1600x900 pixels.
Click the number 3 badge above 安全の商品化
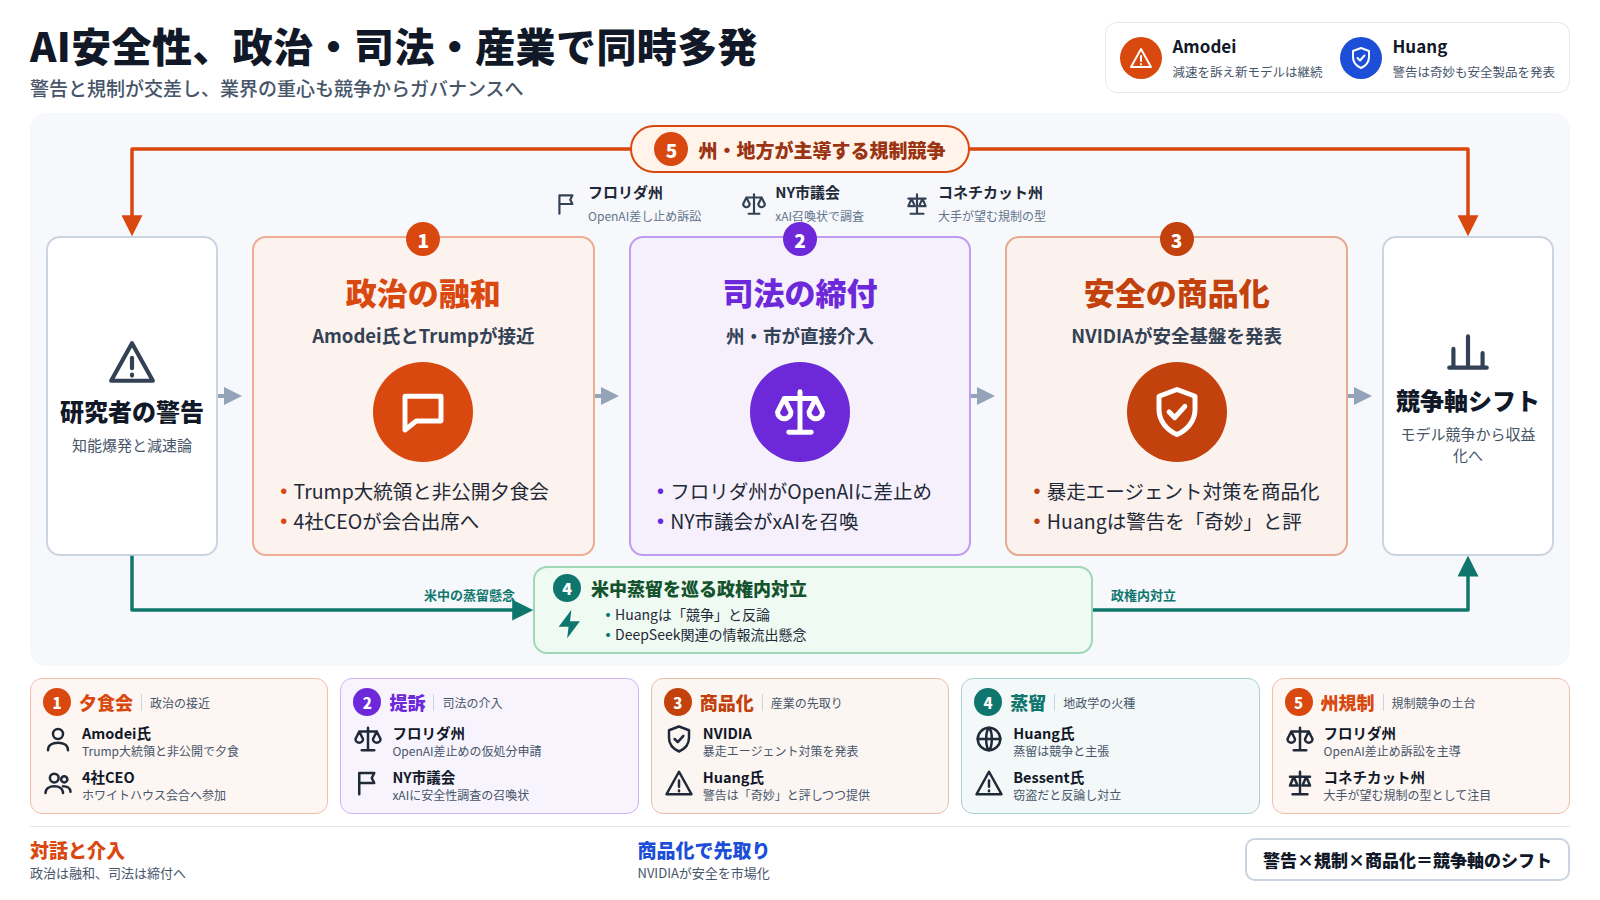coord(1176,240)
